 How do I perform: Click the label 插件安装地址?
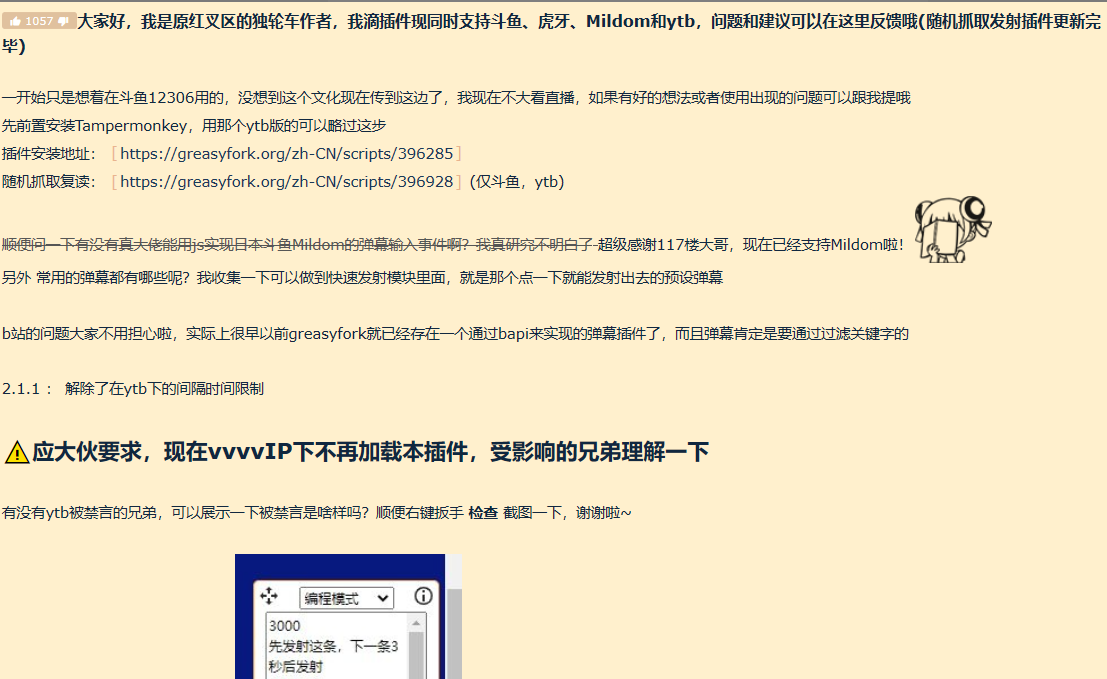(48, 153)
